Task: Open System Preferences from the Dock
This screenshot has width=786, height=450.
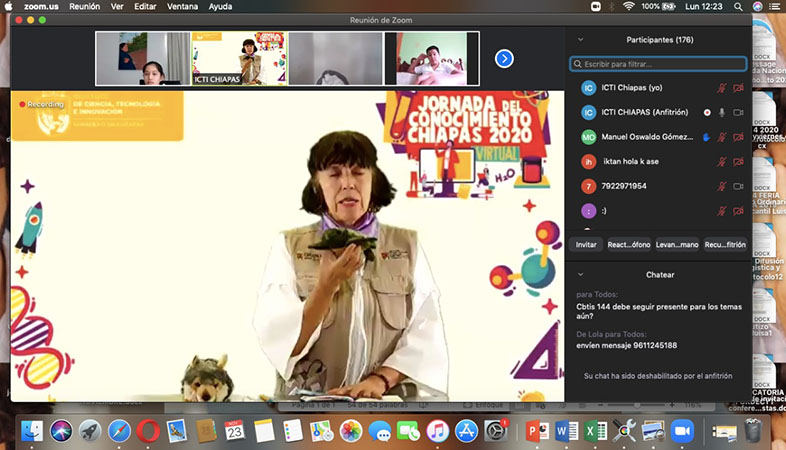Action: coord(496,431)
